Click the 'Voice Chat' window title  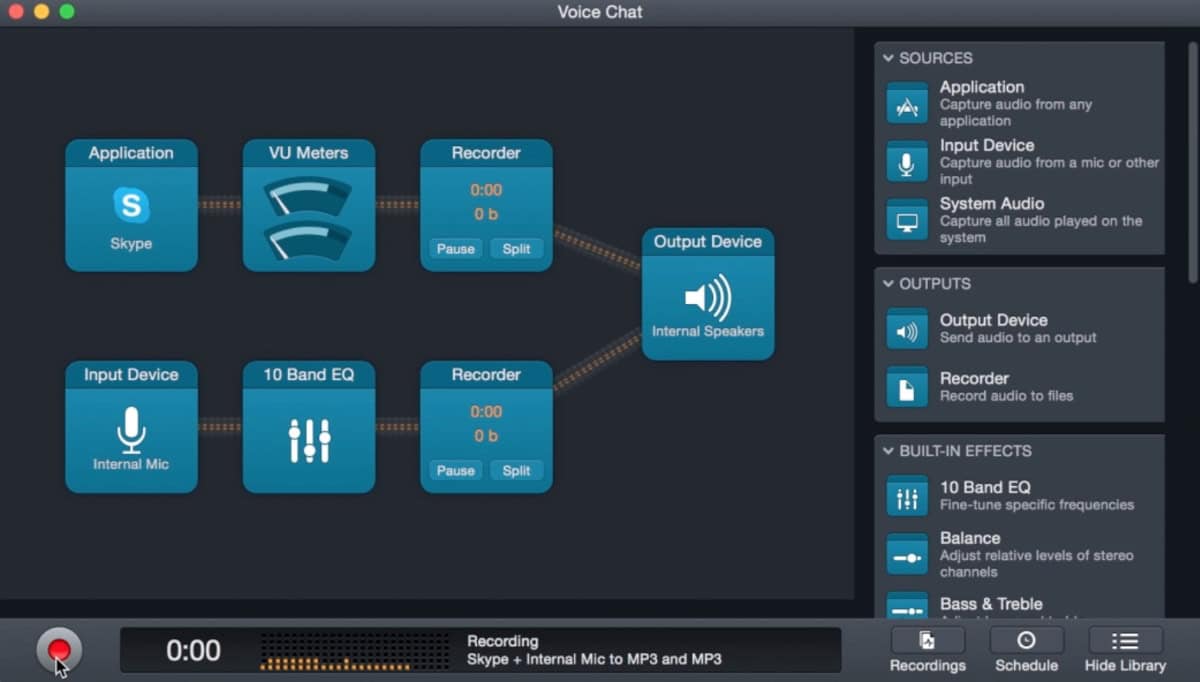(x=600, y=12)
